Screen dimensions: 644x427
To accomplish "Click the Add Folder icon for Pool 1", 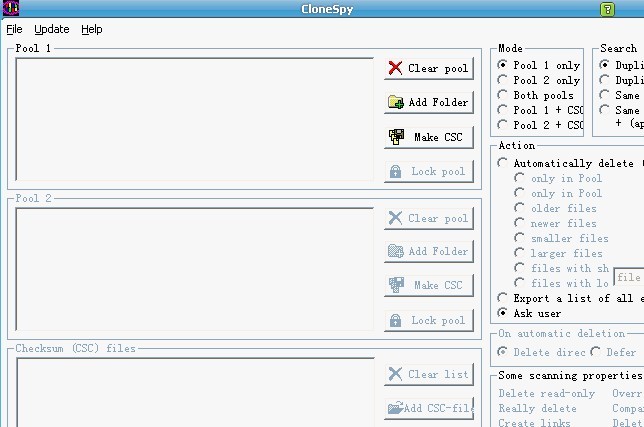I will pyautogui.click(x=395, y=103).
